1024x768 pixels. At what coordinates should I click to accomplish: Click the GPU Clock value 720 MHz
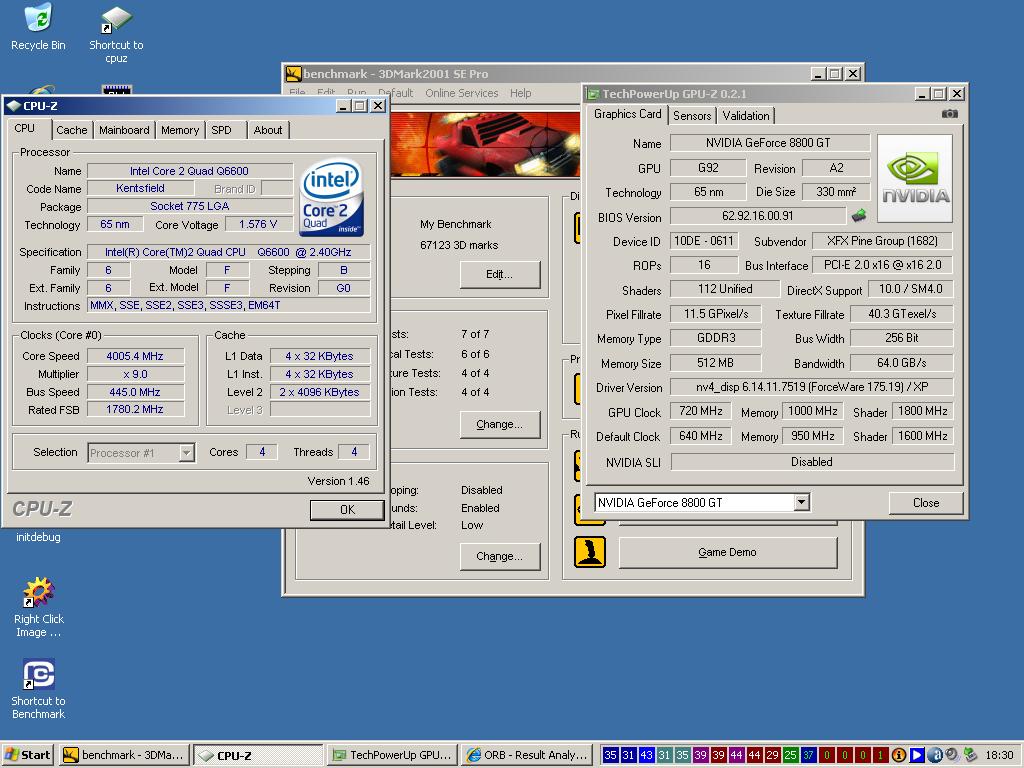coord(701,411)
